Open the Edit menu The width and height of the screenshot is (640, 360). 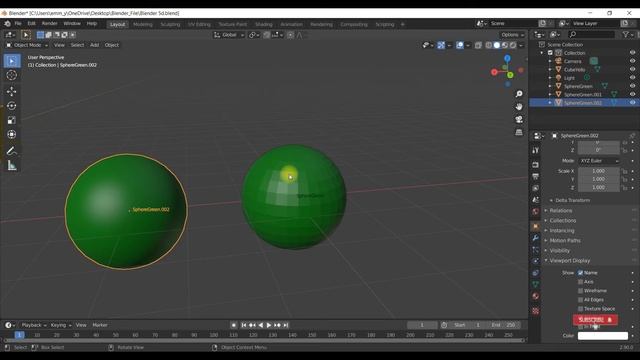(31, 24)
